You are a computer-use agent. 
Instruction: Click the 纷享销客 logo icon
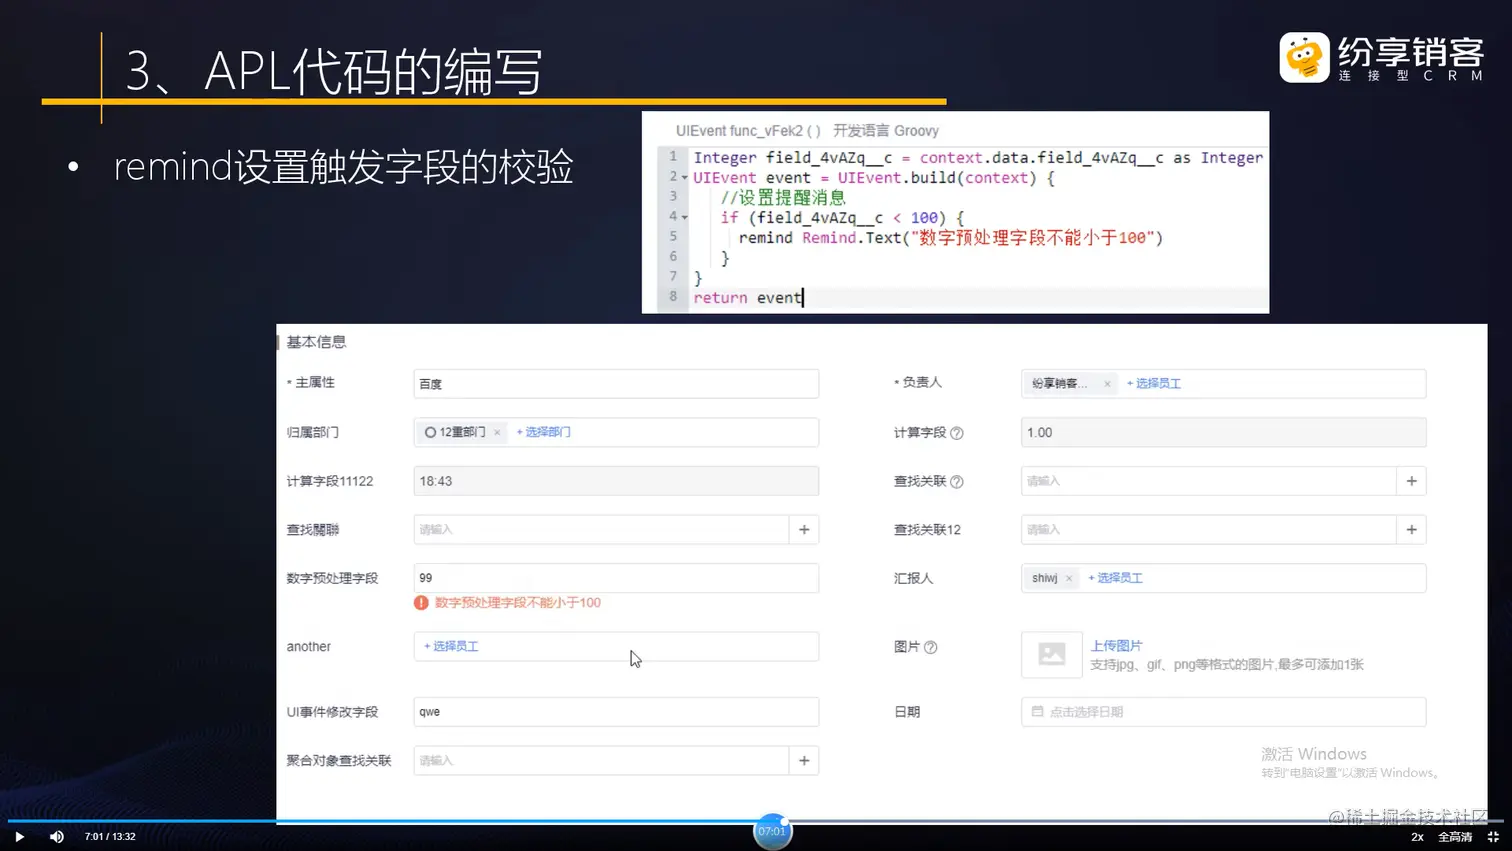pos(1304,57)
